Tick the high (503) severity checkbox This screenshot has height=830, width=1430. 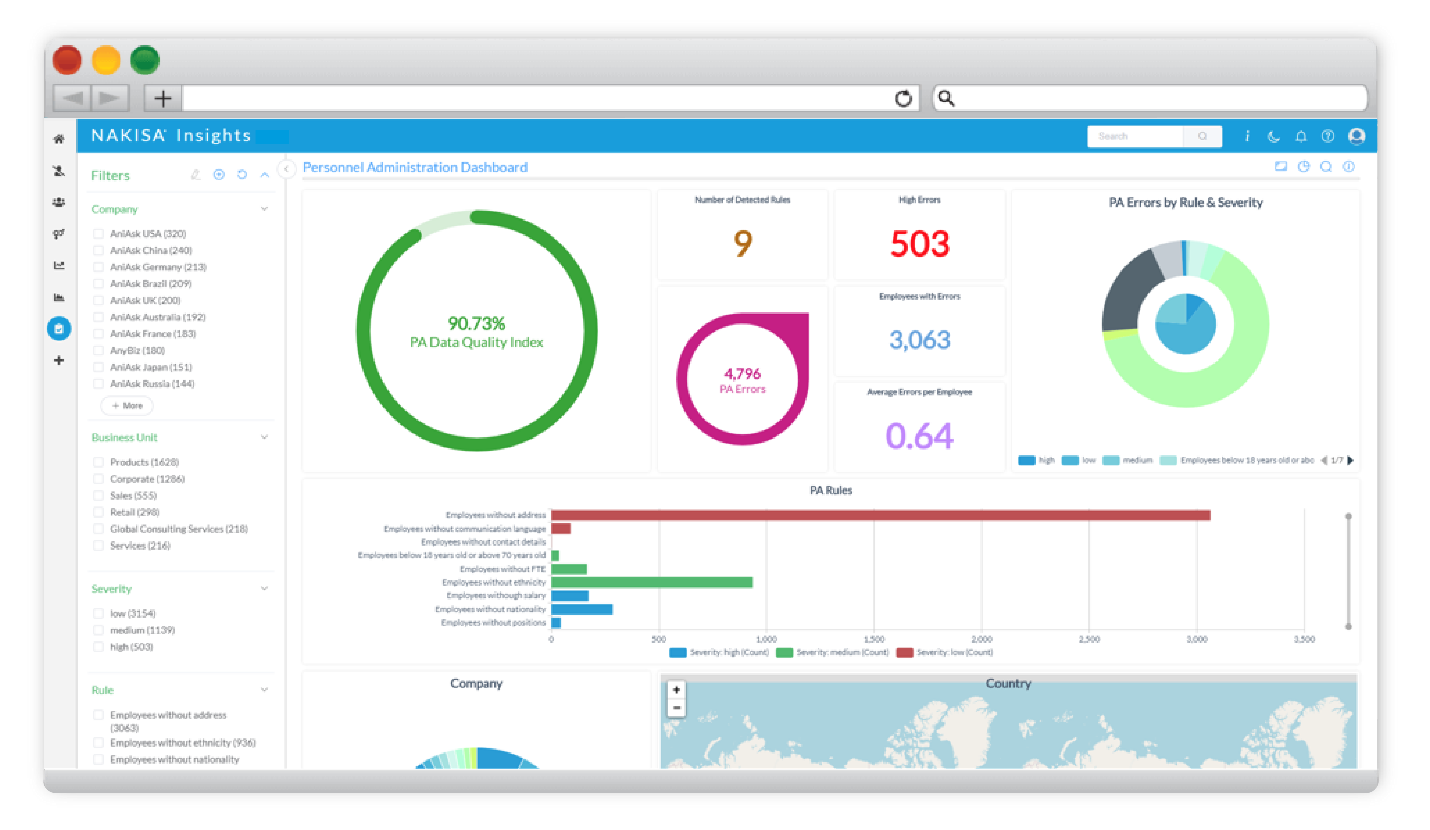point(98,647)
